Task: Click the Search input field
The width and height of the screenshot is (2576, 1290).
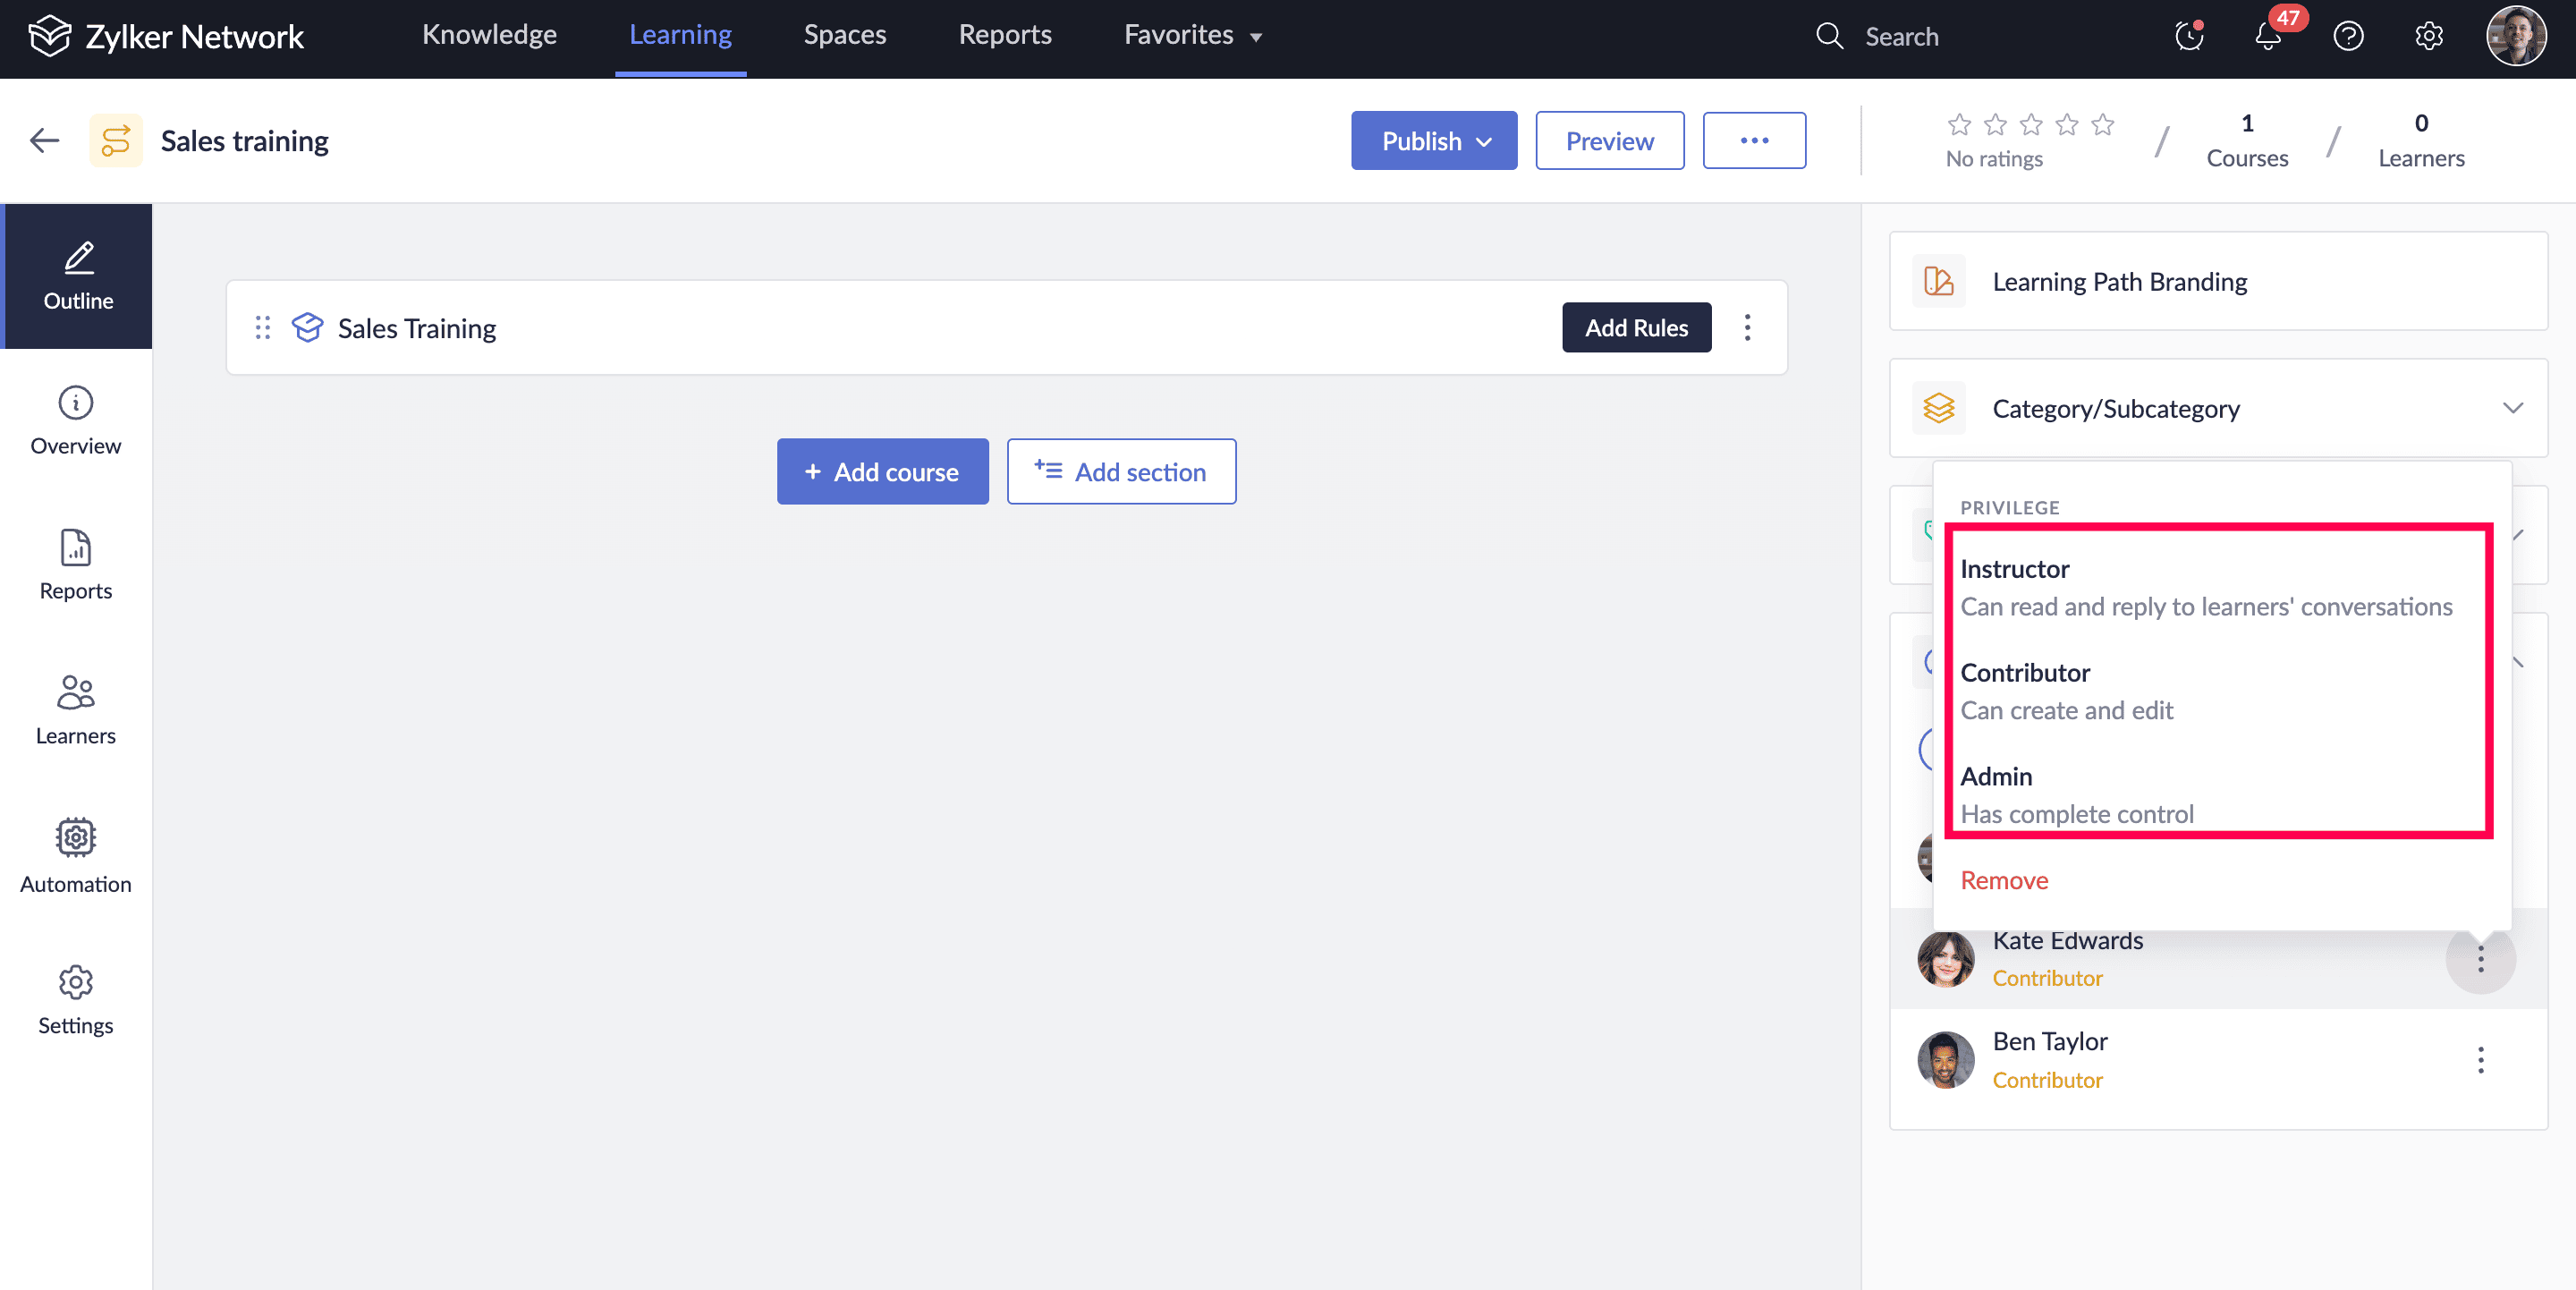Action: [x=1900, y=37]
